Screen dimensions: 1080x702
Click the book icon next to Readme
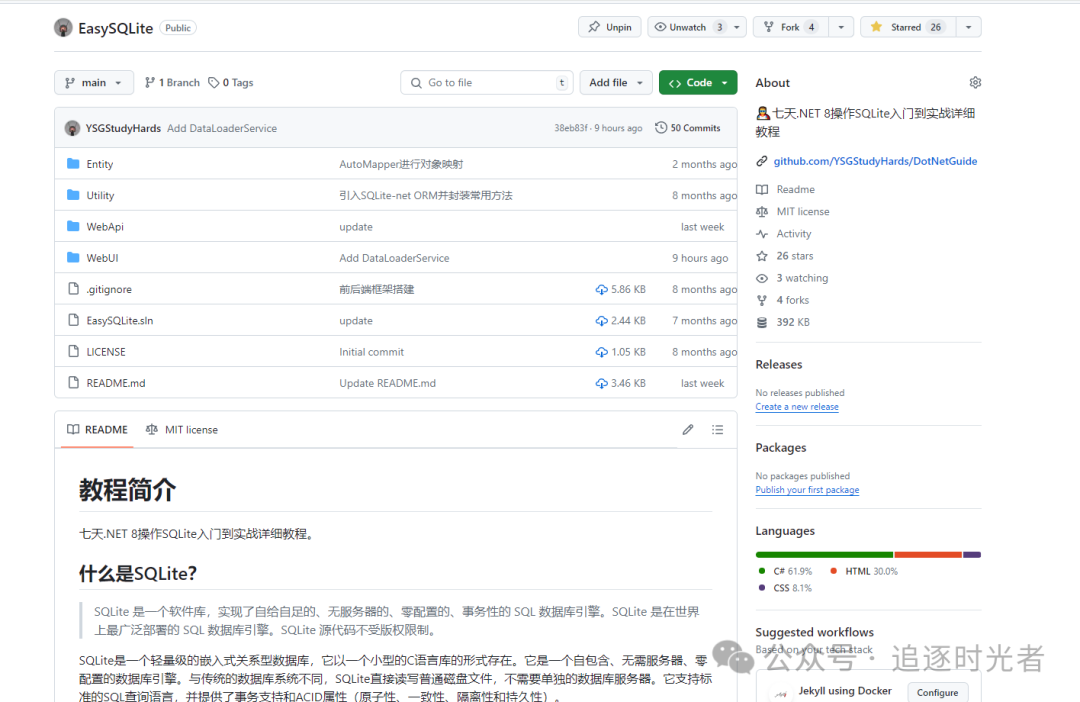[x=762, y=189]
